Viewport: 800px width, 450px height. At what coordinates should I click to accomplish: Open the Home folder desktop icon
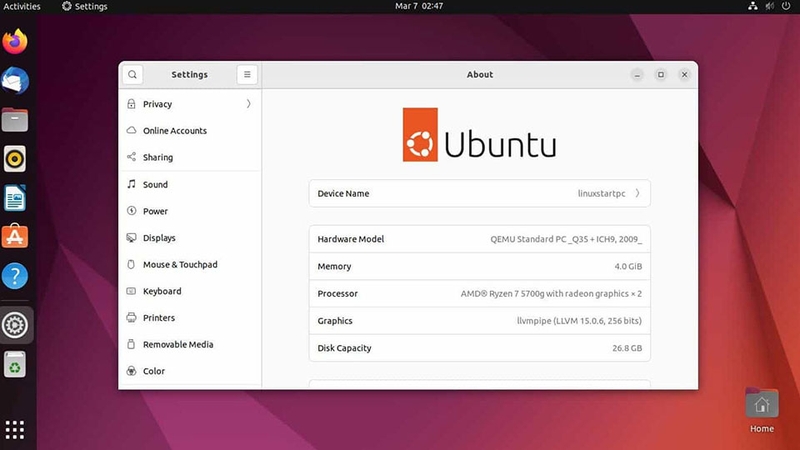762,410
